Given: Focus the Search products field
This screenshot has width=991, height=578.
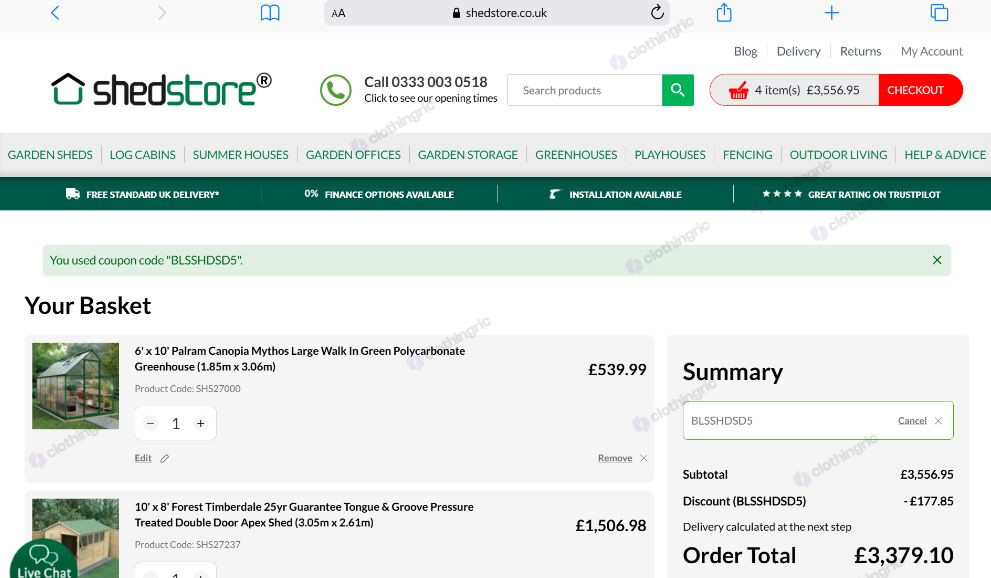Looking at the screenshot, I should (585, 90).
